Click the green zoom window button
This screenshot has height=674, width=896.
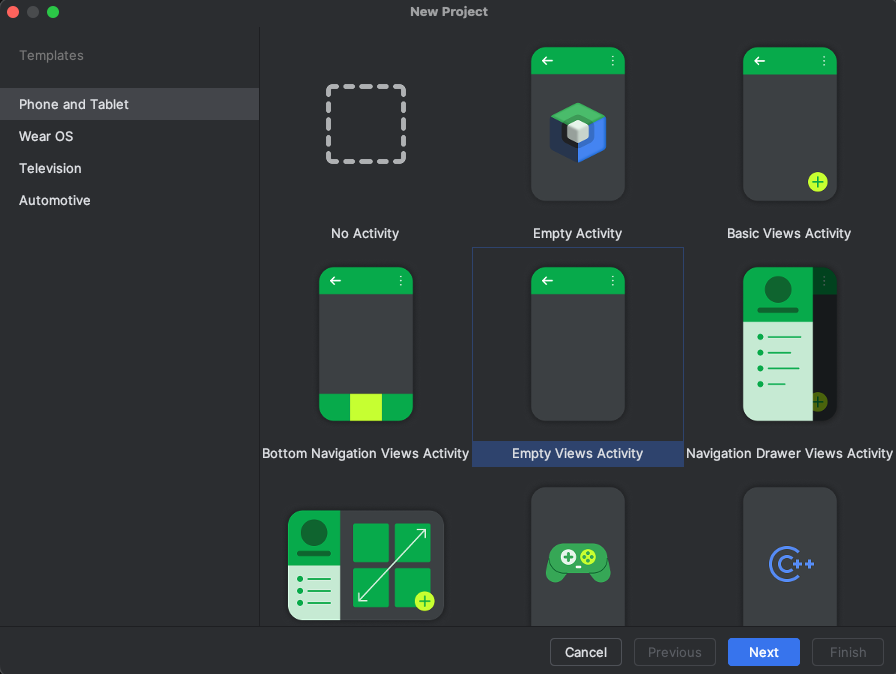coord(53,12)
